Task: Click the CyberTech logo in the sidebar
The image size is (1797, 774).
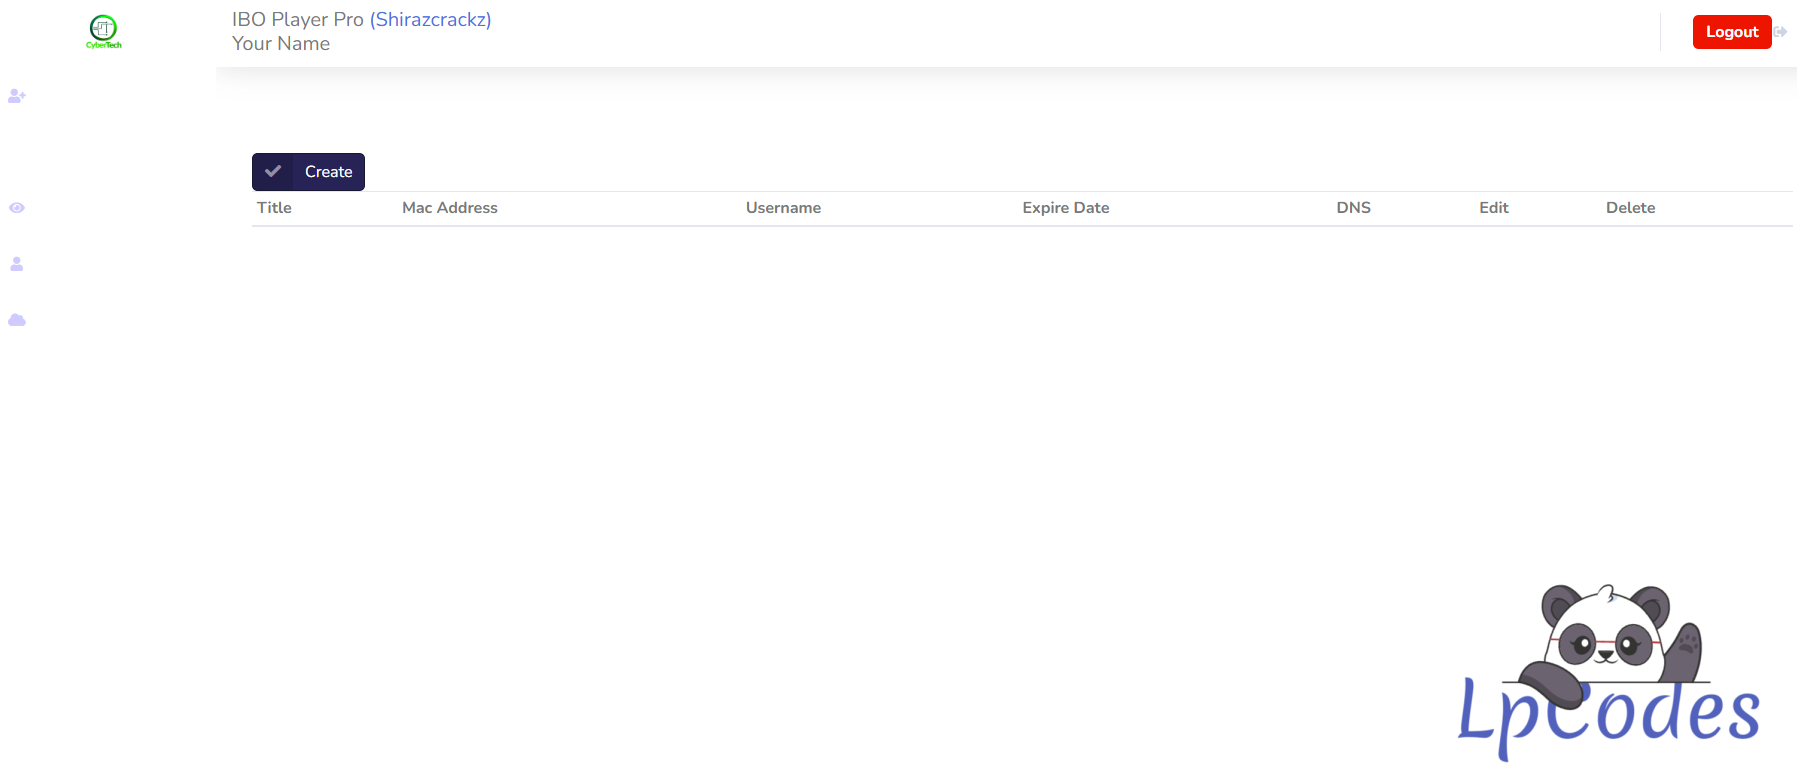Action: [x=103, y=32]
